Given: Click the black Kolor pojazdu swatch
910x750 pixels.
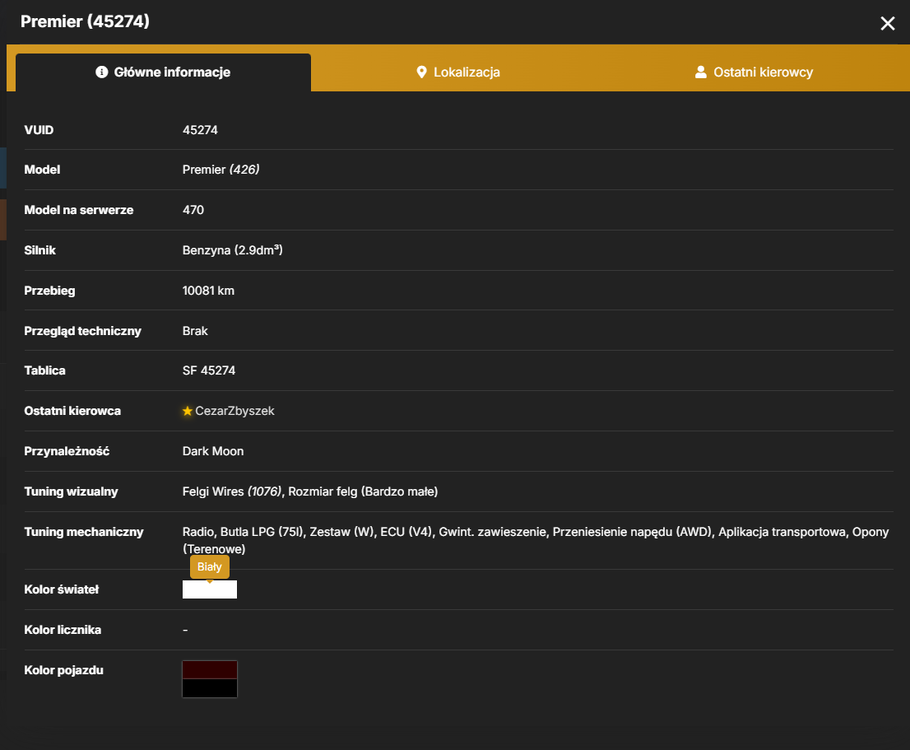Looking at the screenshot, I should pyautogui.click(x=210, y=688).
